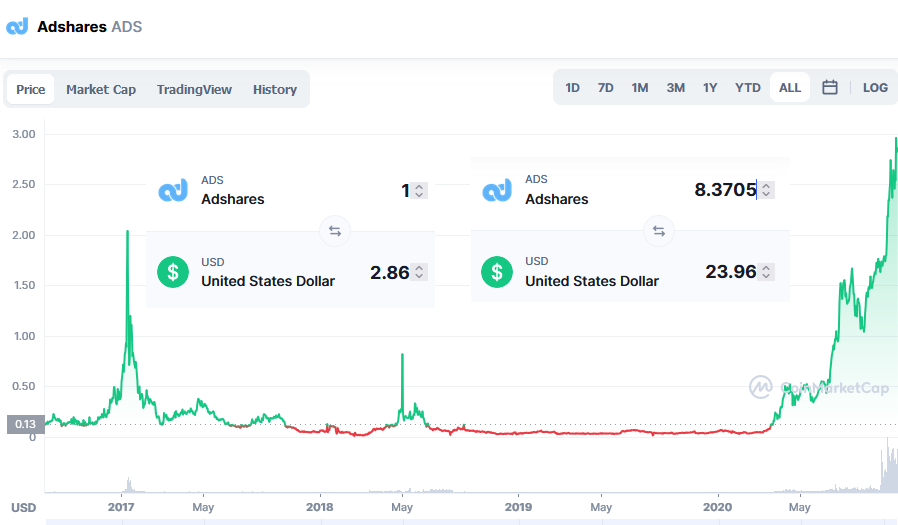Select the 1D time range

(572, 88)
